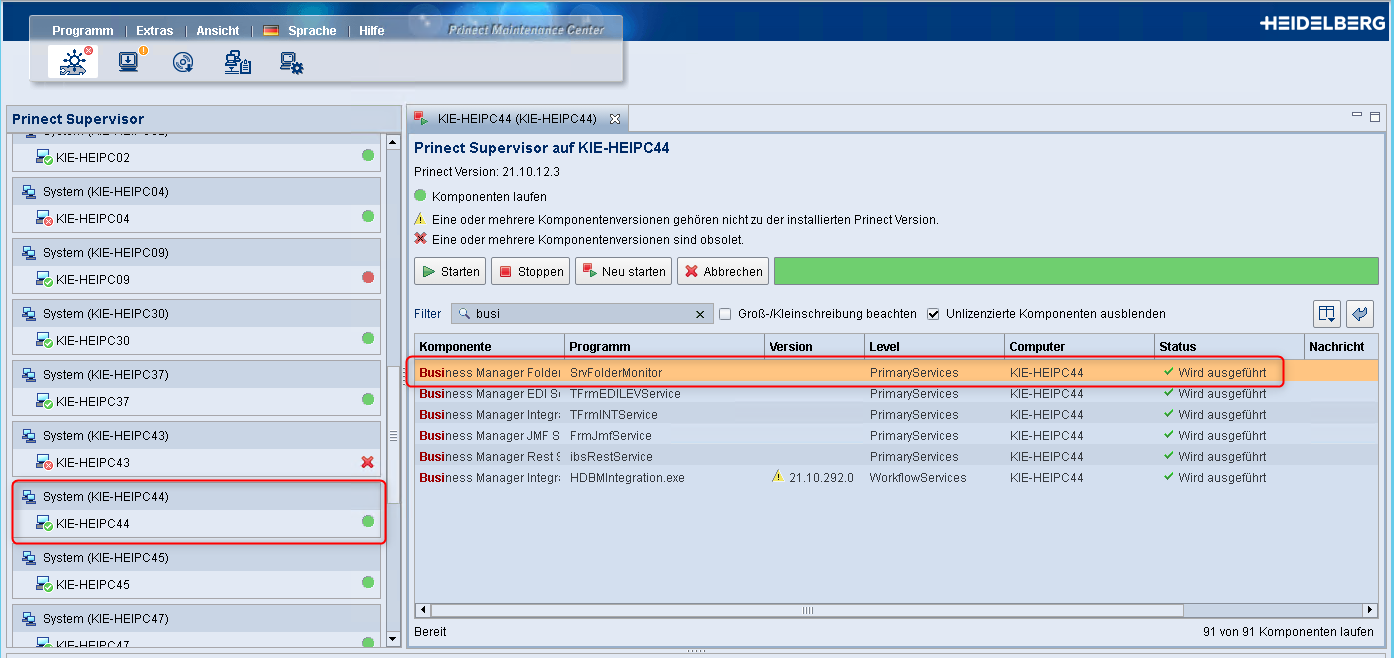Select the System (KIE-HEIPC04) group
The image size is (1394, 658).
coord(196,192)
